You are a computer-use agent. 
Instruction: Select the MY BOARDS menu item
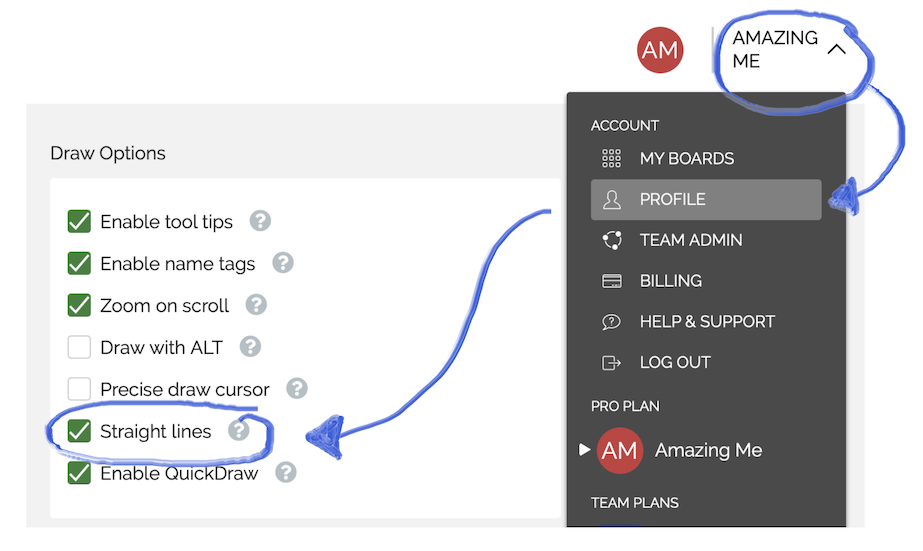[x=686, y=159]
